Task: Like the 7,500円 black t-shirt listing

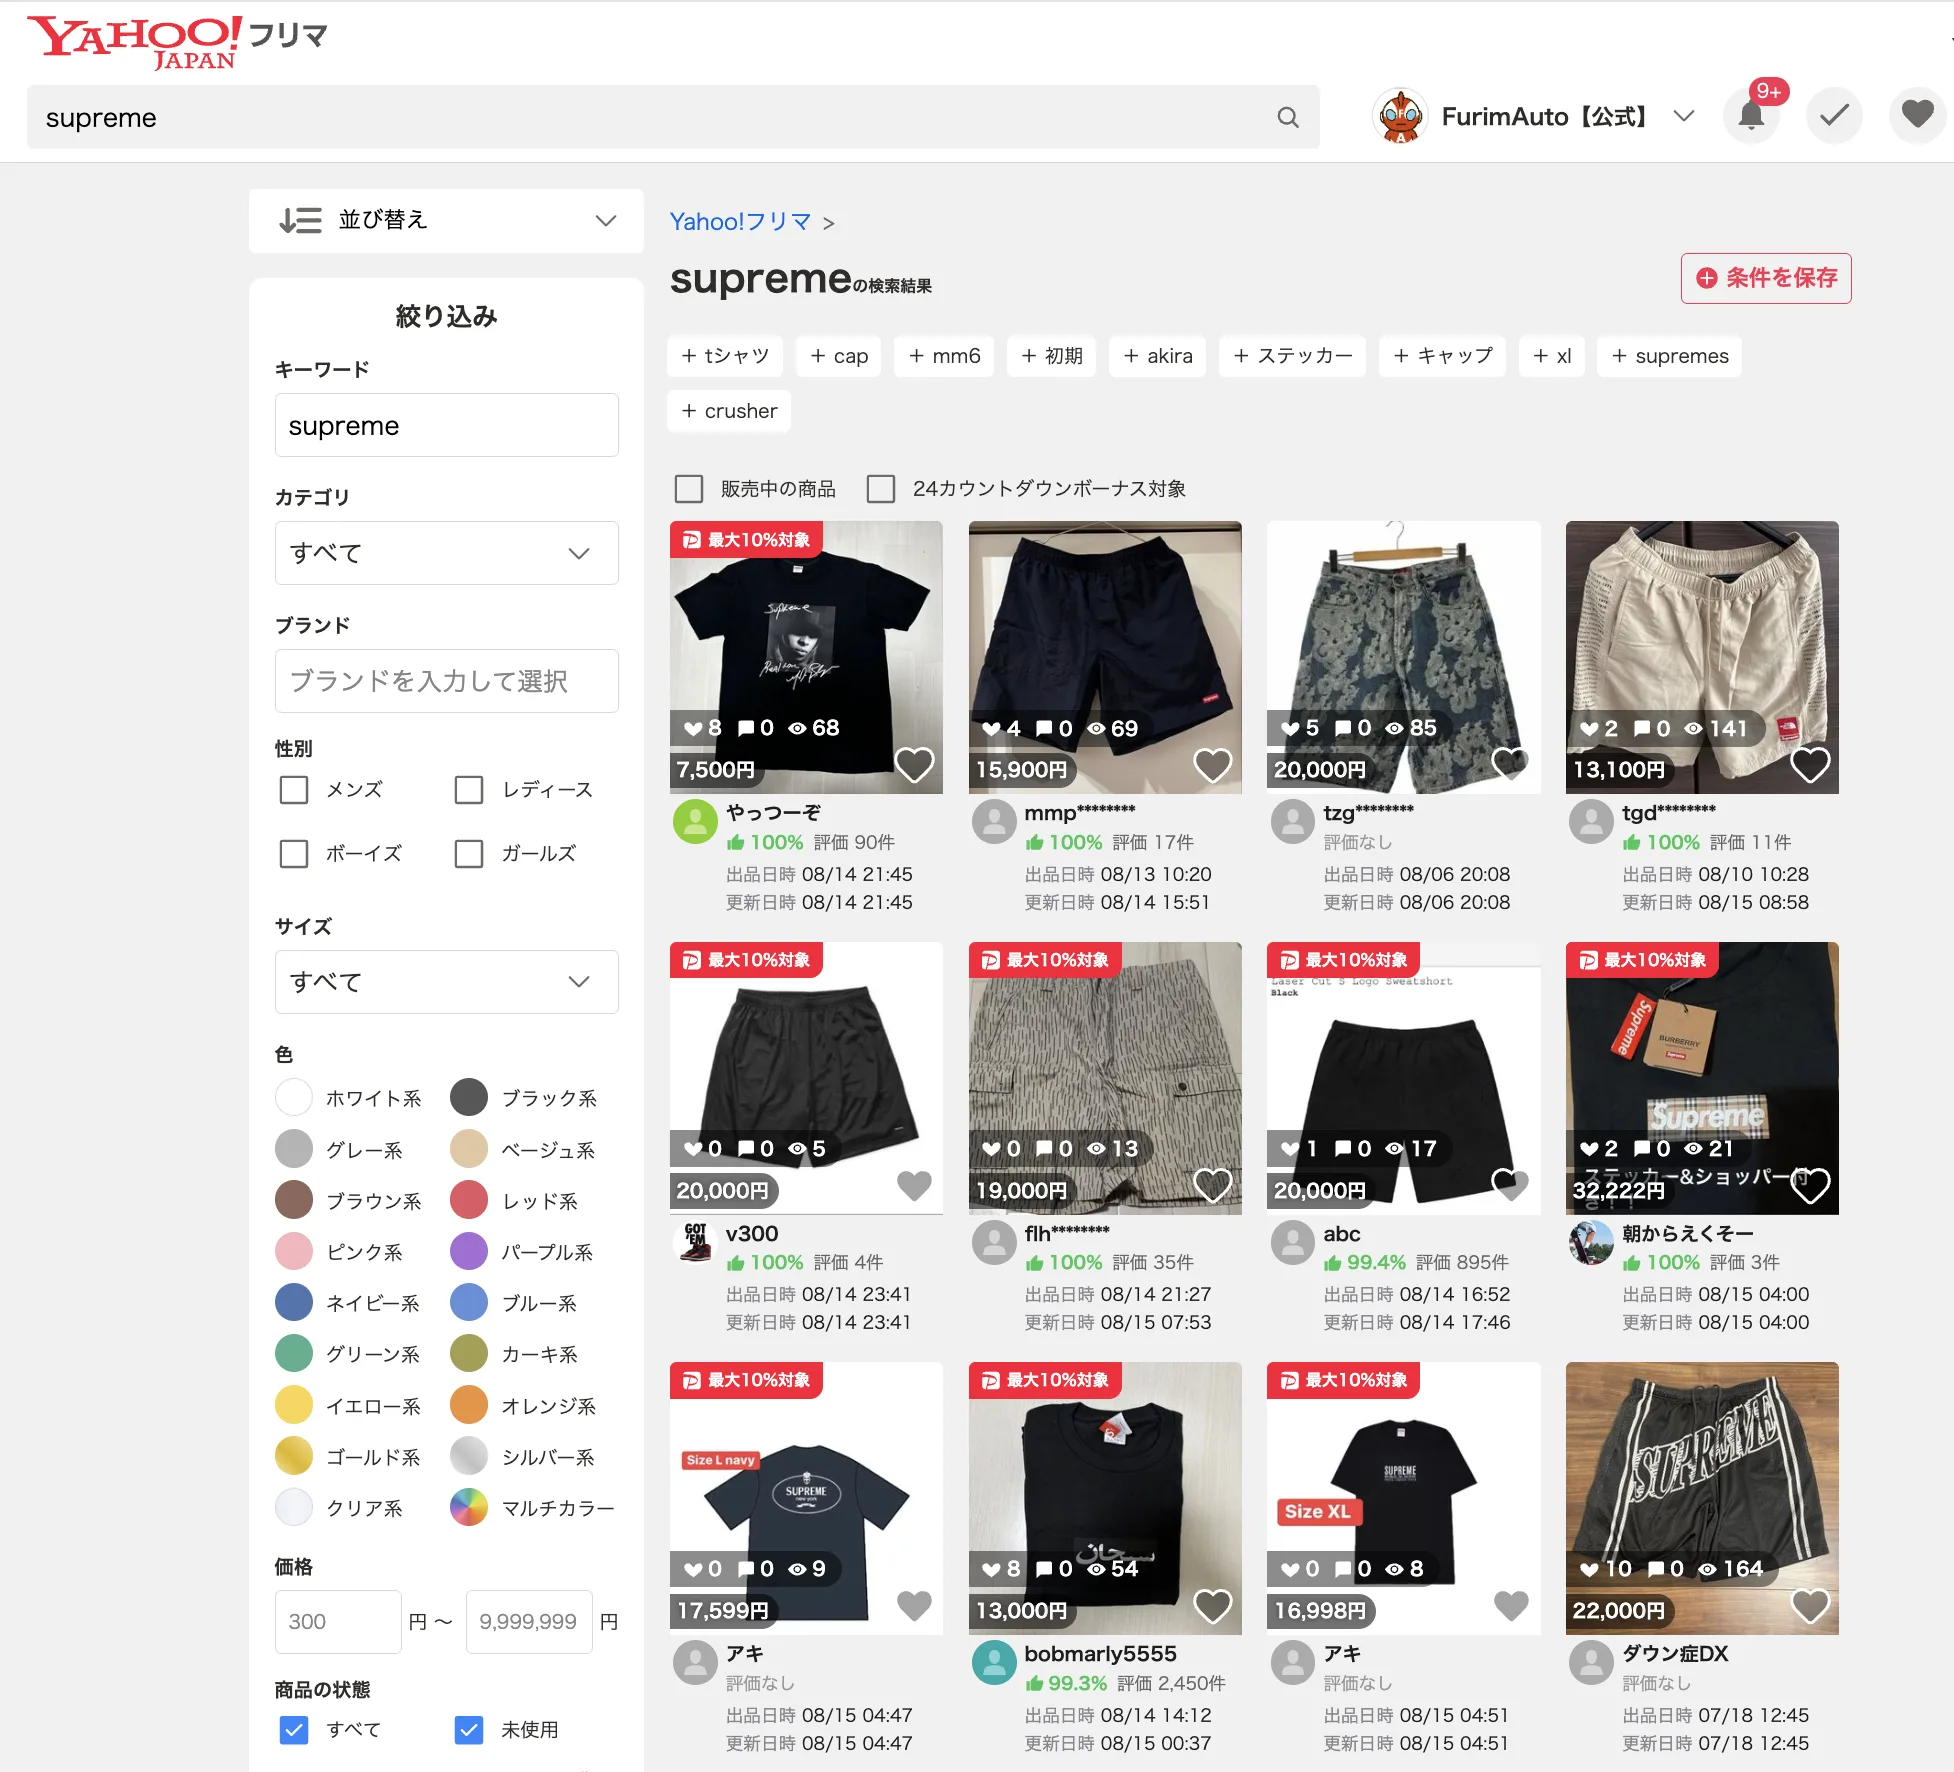Action: point(914,766)
